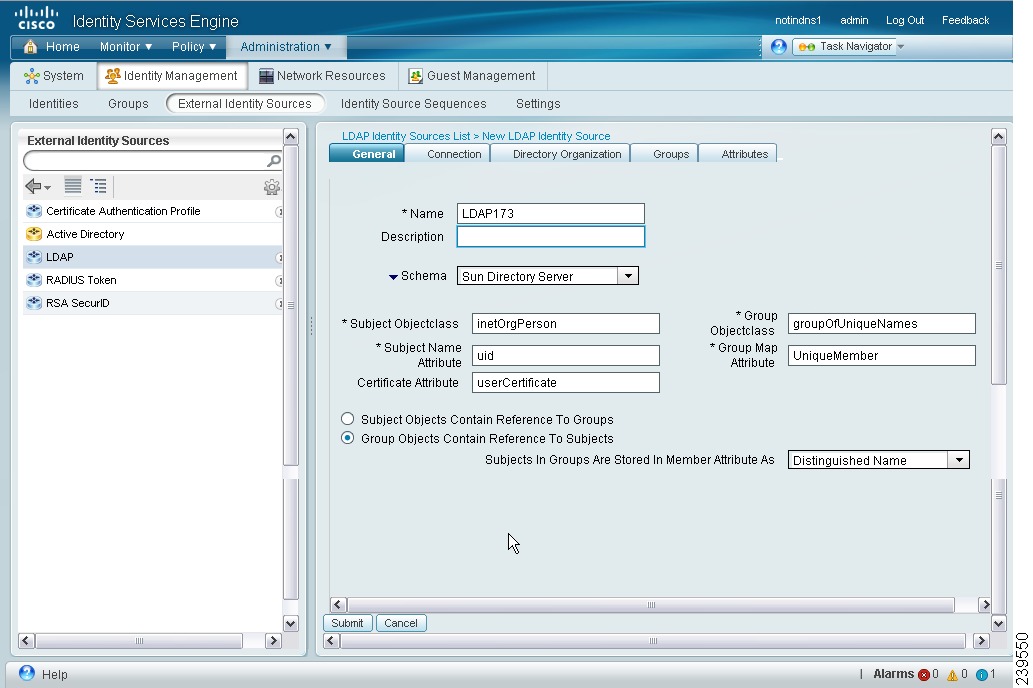Collapse the Schema section triangle
The height and width of the screenshot is (688, 1033).
tap(393, 277)
